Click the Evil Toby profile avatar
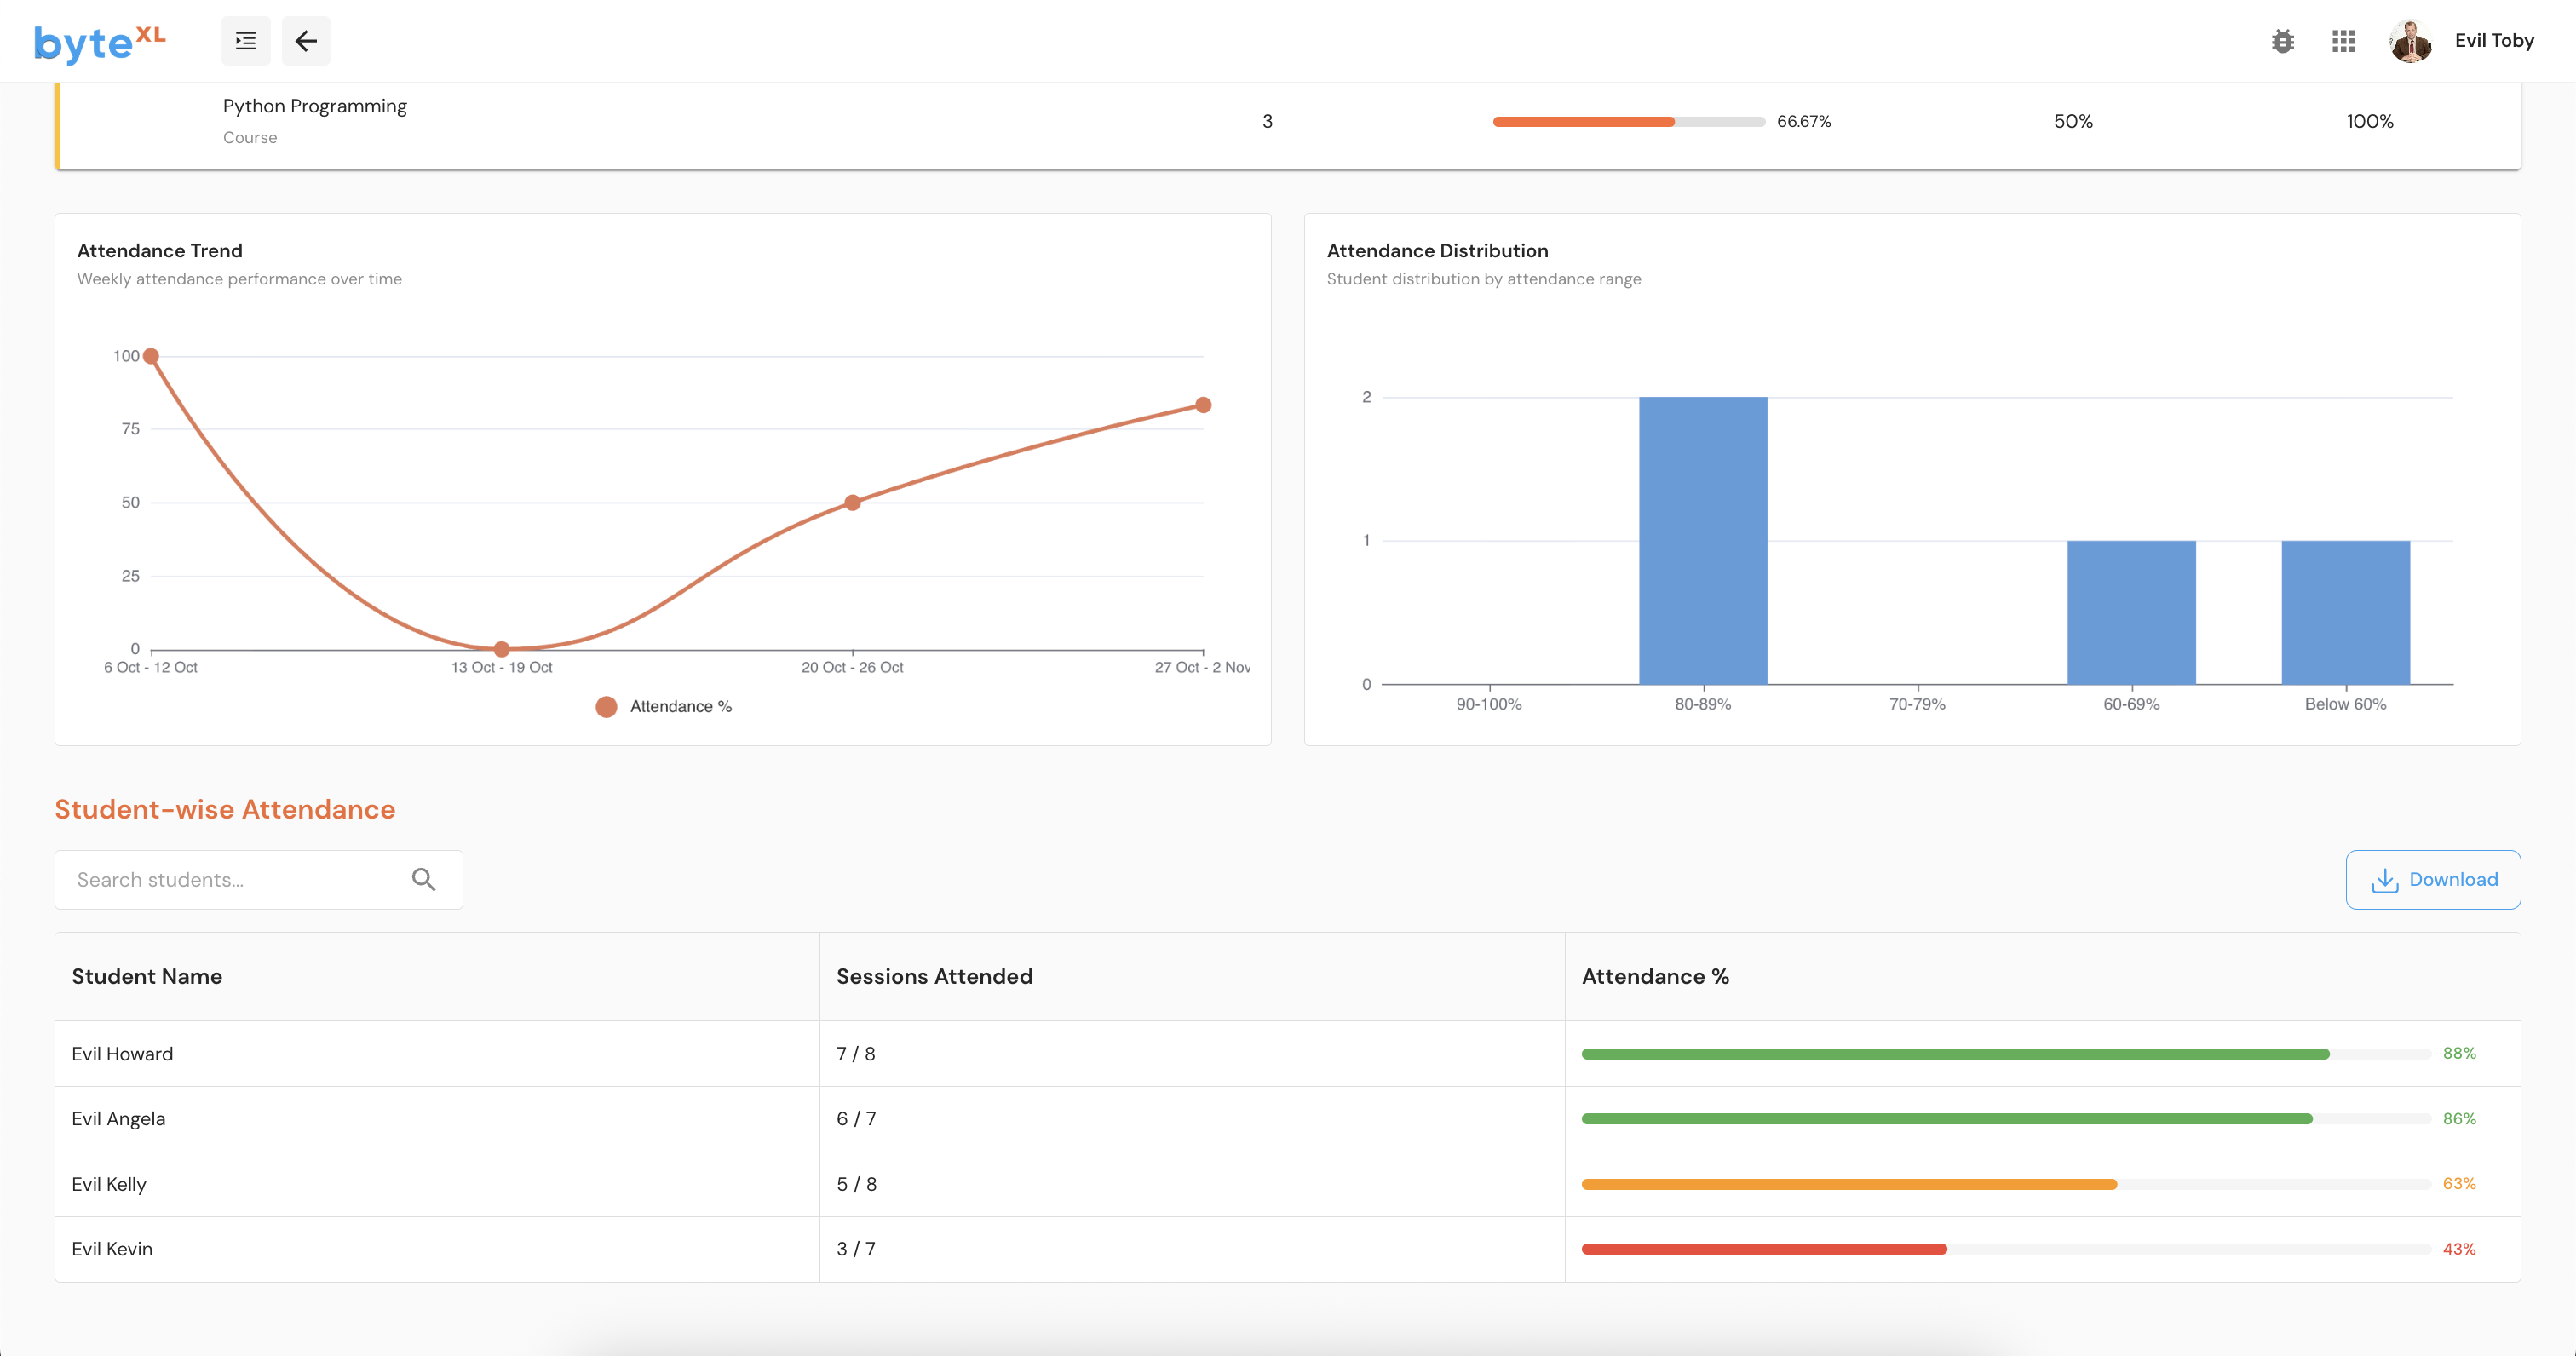The width and height of the screenshot is (2576, 1356). coord(2410,41)
